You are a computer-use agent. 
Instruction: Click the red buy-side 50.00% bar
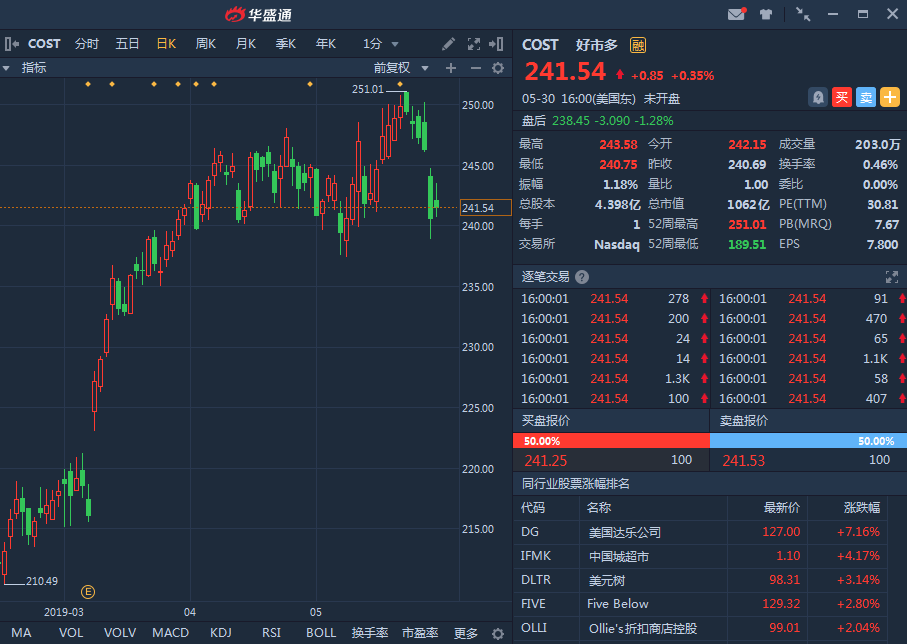click(x=611, y=441)
